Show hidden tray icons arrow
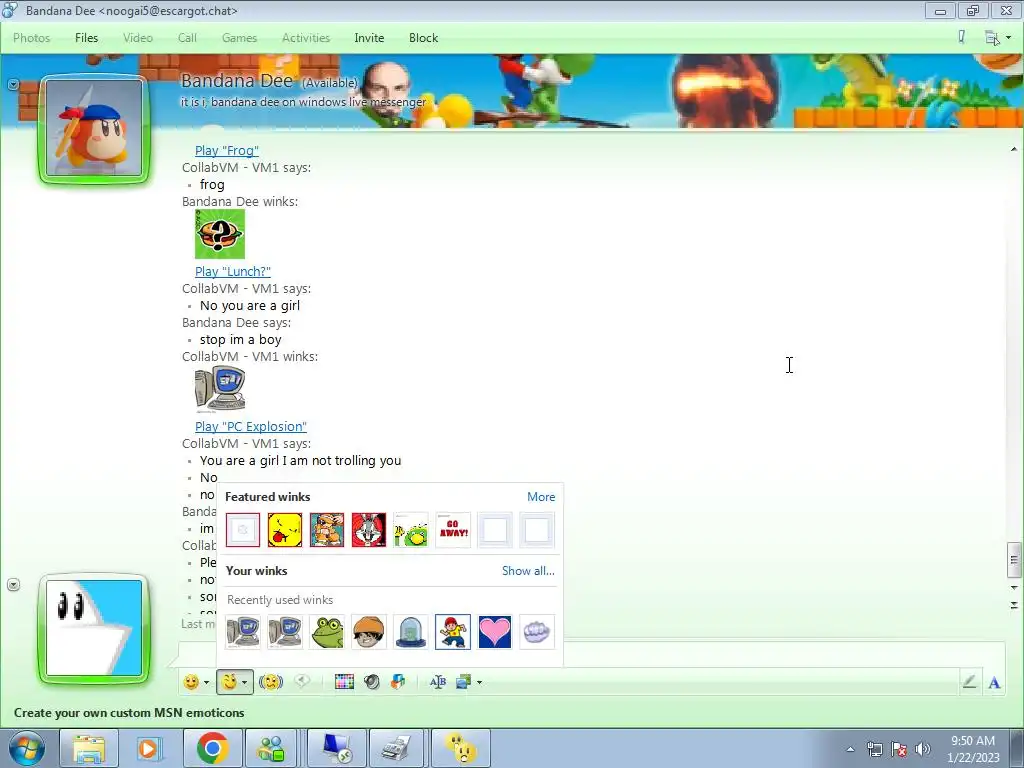Screen dimensions: 1024x768 (850, 749)
